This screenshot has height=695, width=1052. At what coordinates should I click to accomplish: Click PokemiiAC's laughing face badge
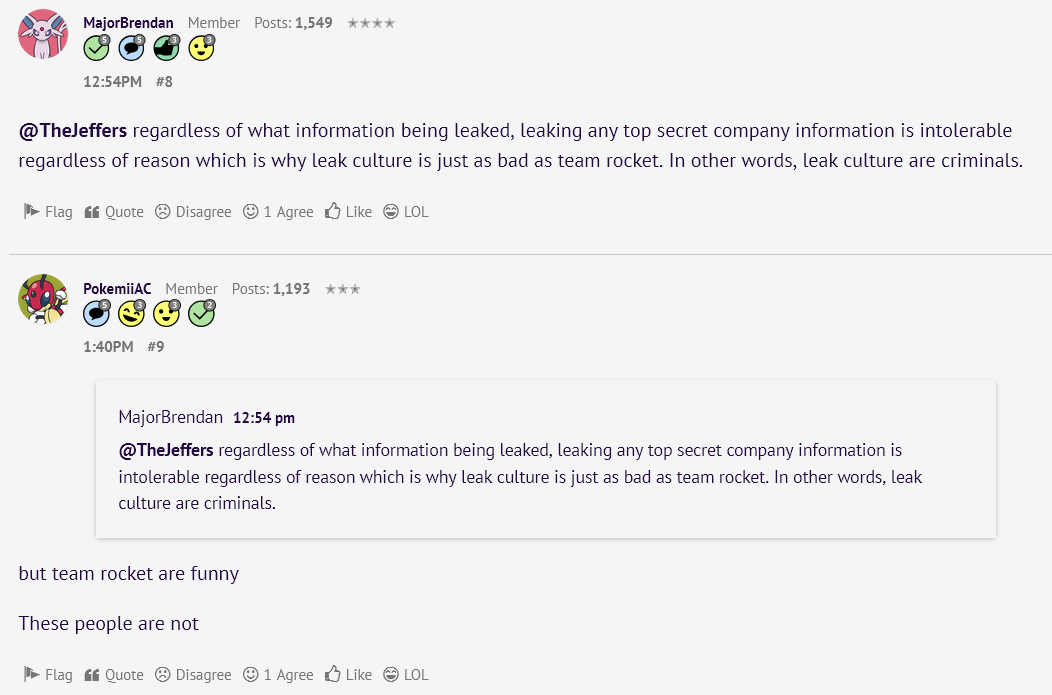(131, 314)
